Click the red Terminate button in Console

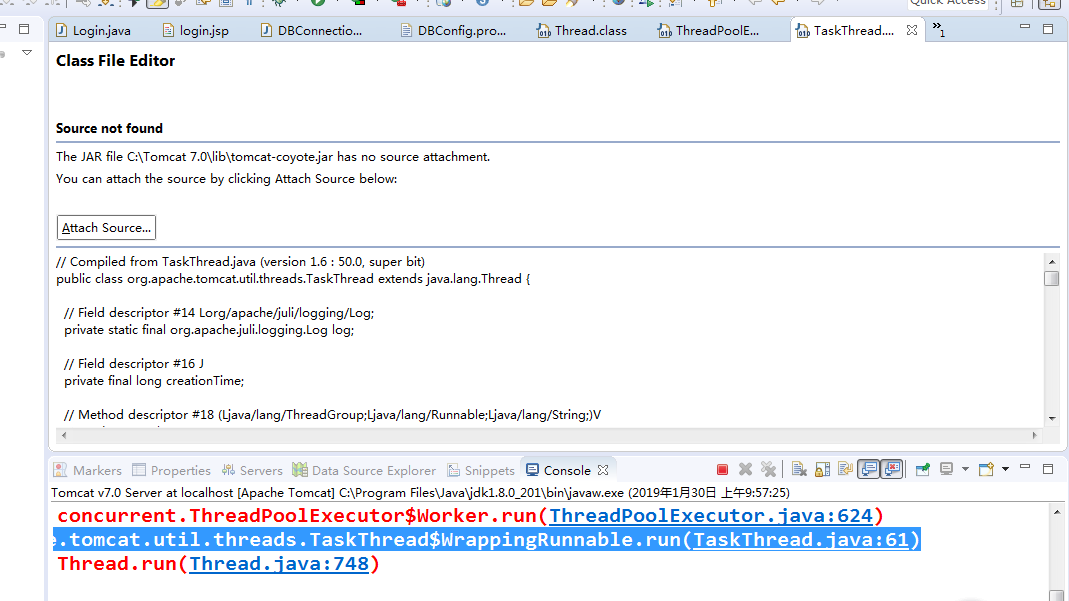[722, 469]
